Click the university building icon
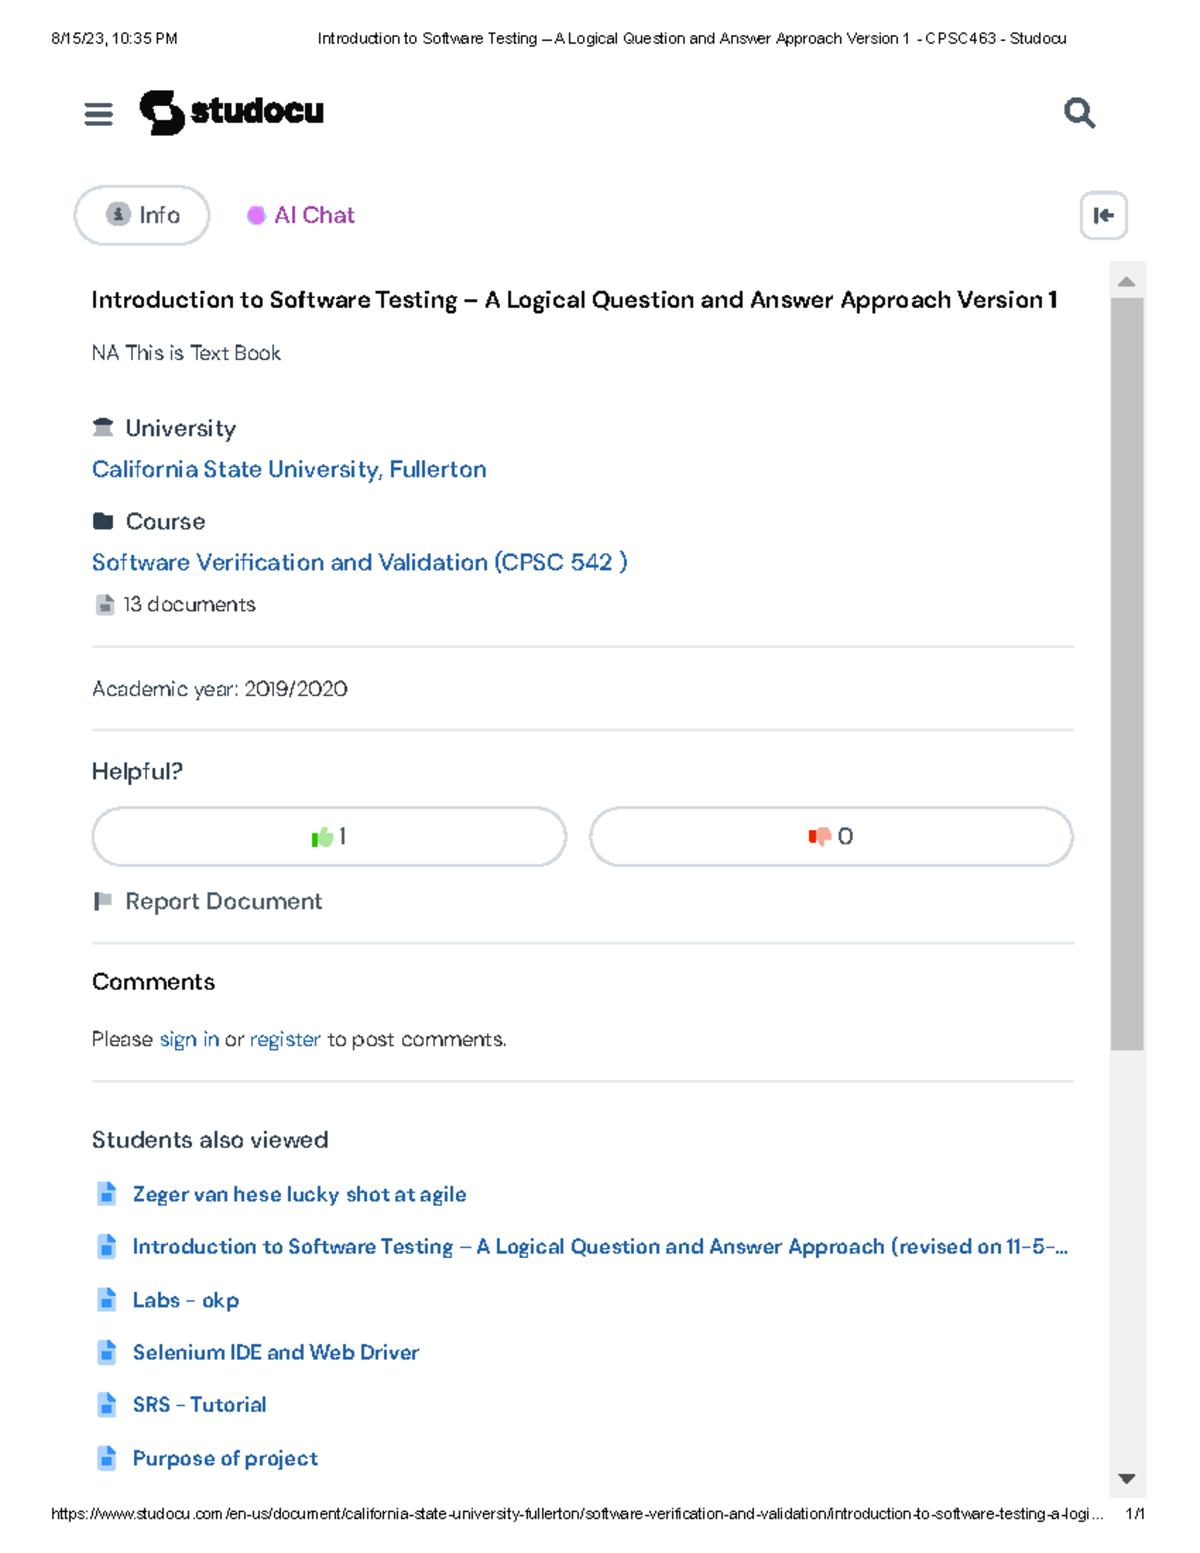Viewport: 1200px width, 1553px height. click(x=102, y=427)
